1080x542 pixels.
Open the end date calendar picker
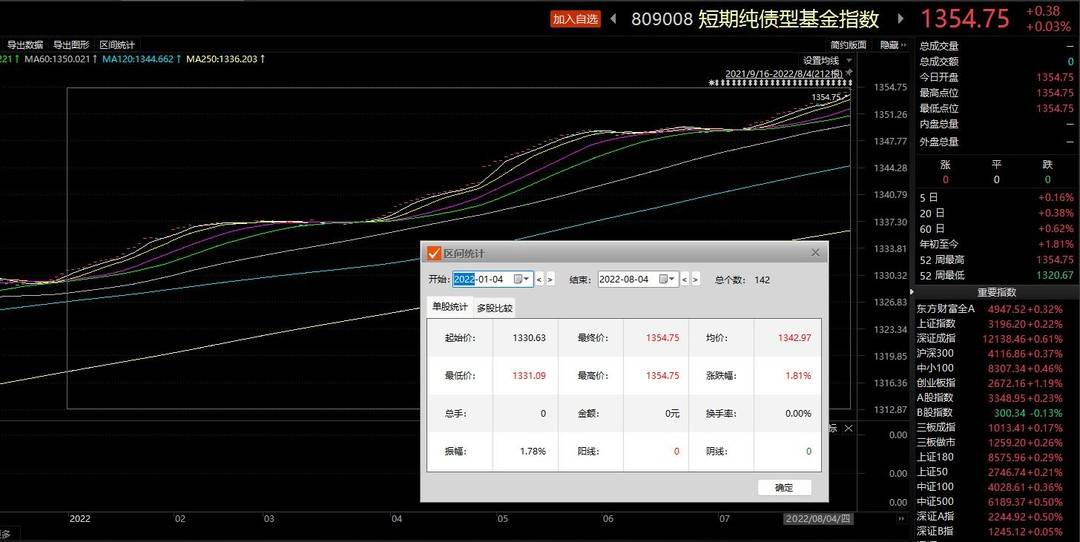pyautogui.click(x=666, y=280)
